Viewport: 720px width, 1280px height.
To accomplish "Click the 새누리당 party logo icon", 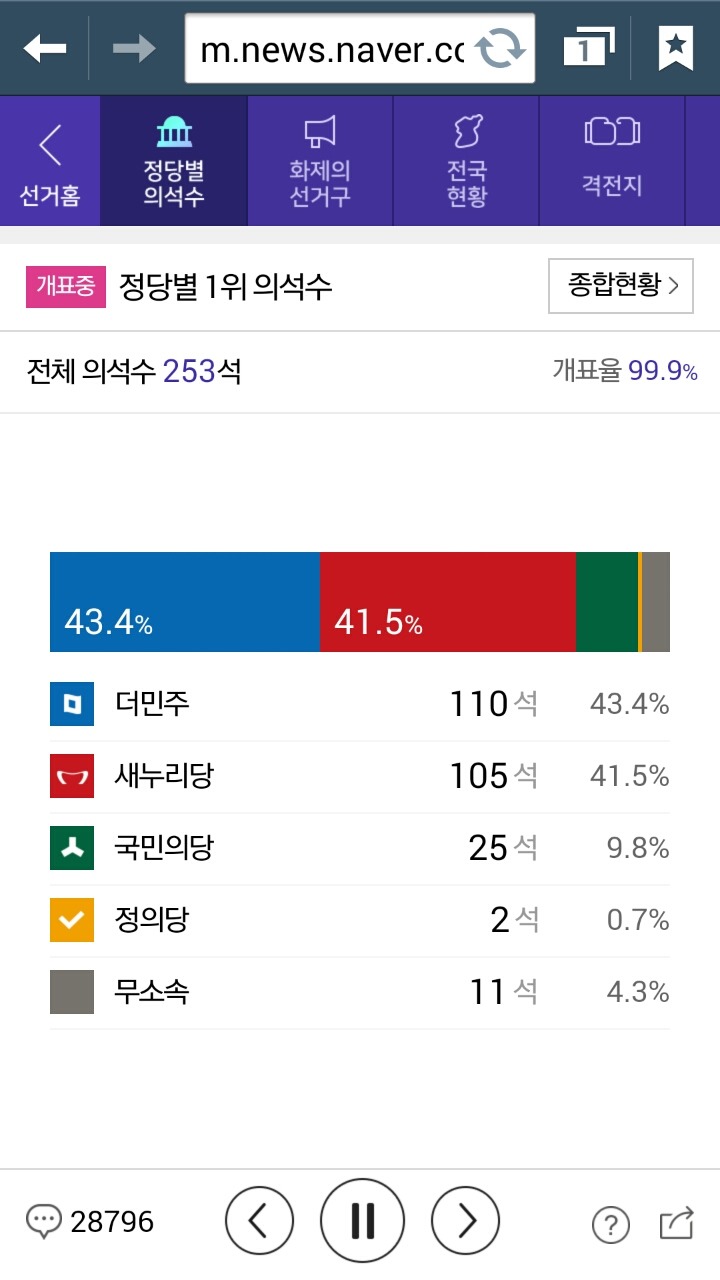I will [x=70, y=776].
